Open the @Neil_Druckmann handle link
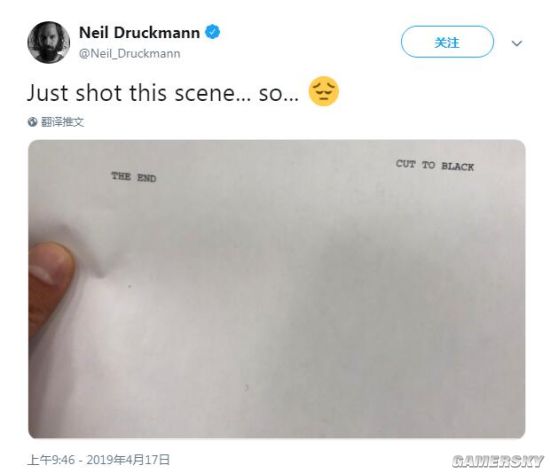 (130, 54)
